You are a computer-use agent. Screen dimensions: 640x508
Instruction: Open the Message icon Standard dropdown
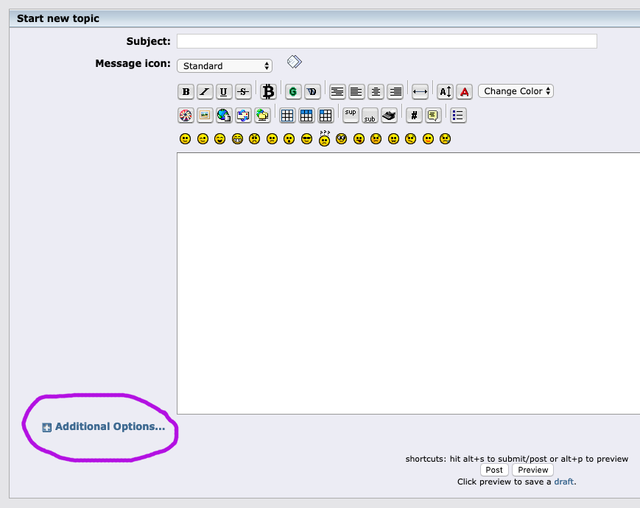224,66
